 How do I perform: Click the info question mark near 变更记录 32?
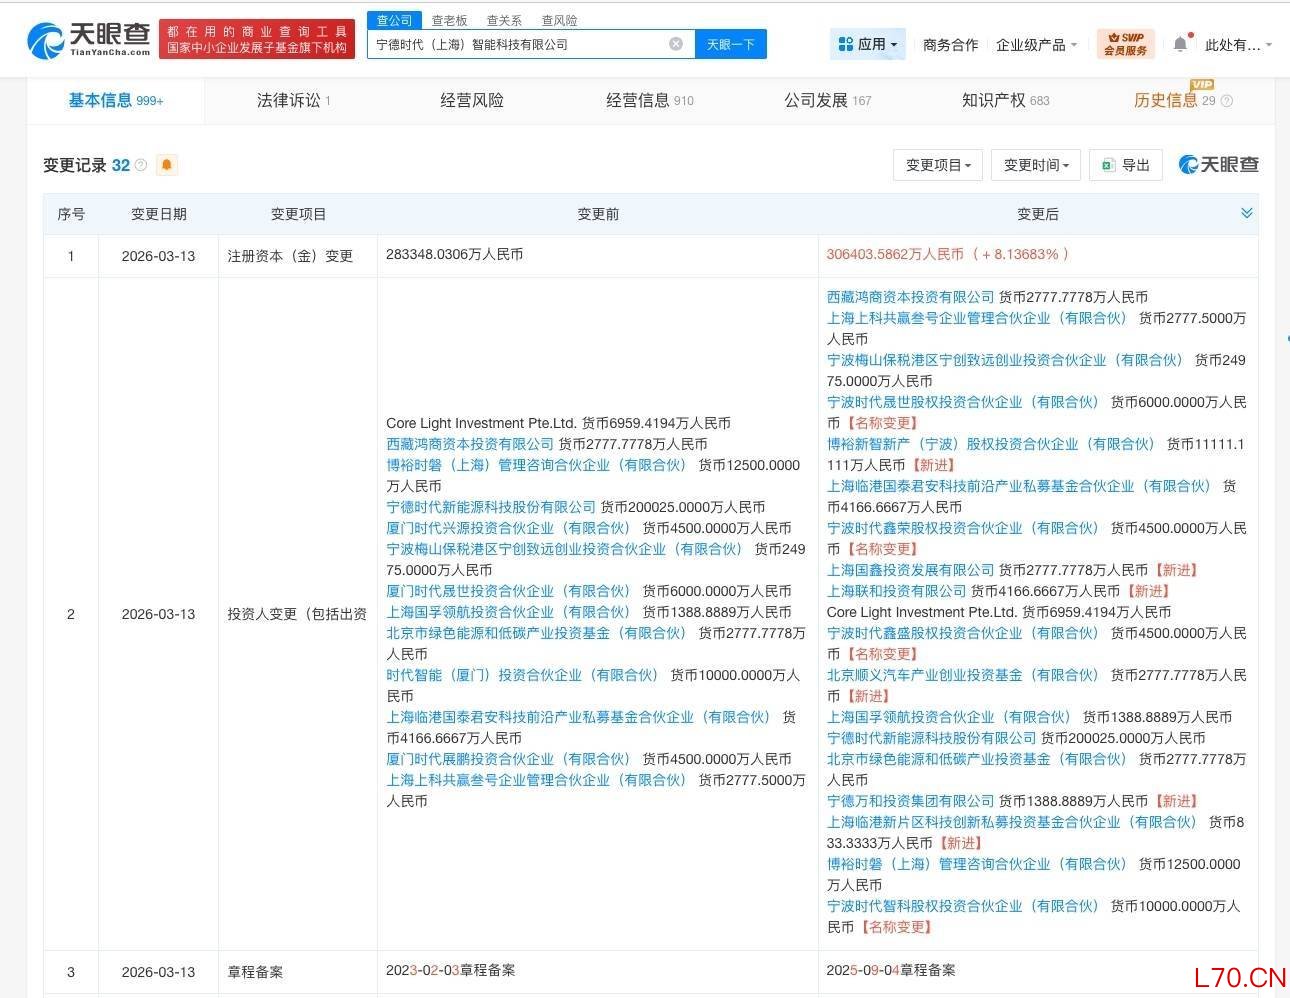click(x=141, y=165)
